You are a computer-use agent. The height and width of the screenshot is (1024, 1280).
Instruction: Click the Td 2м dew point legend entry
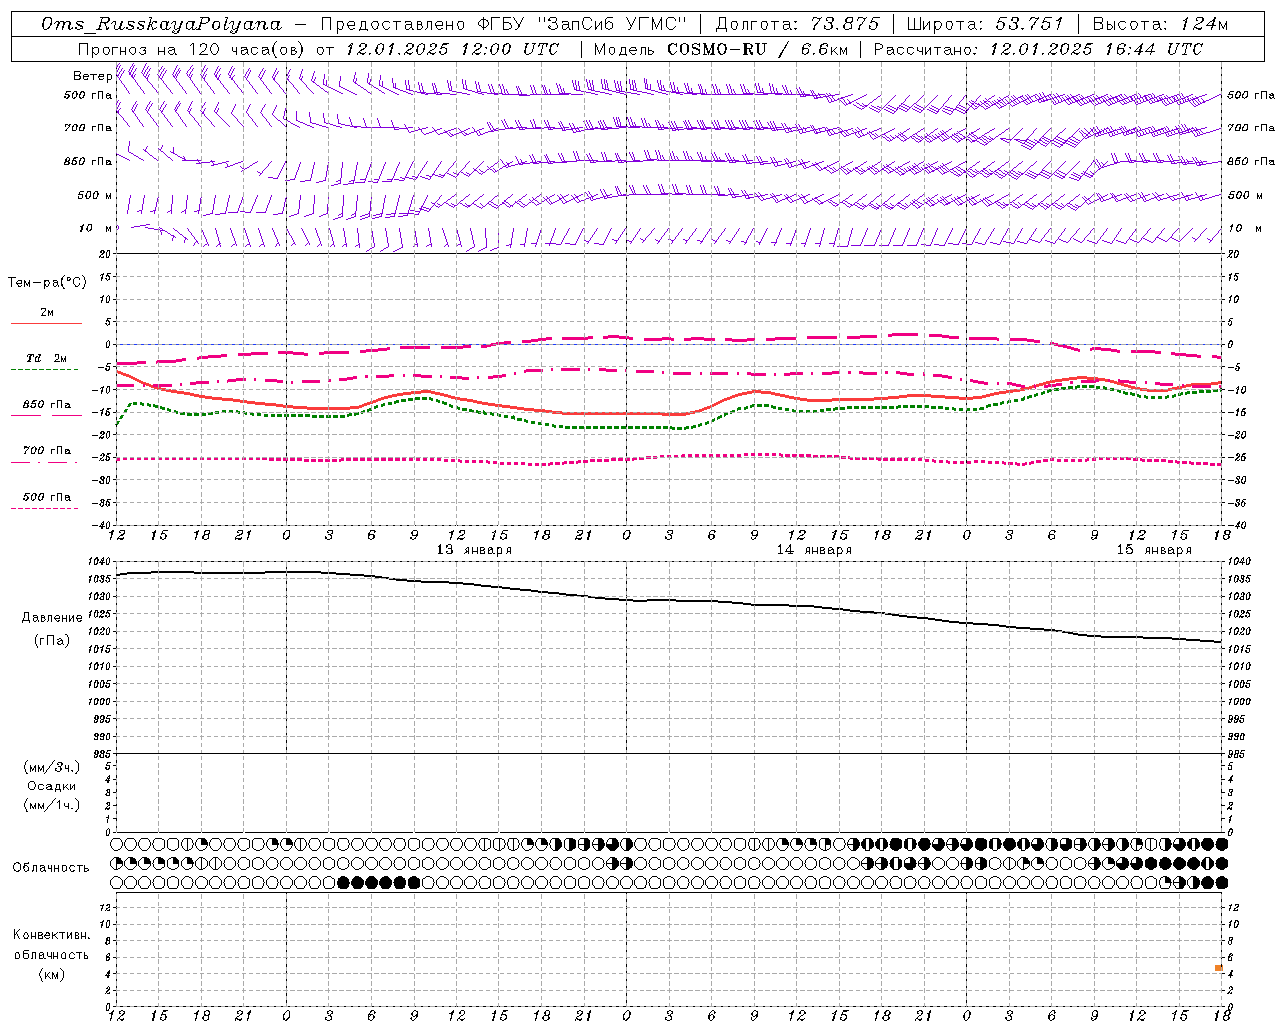pyautogui.click(x=46, y=358)
